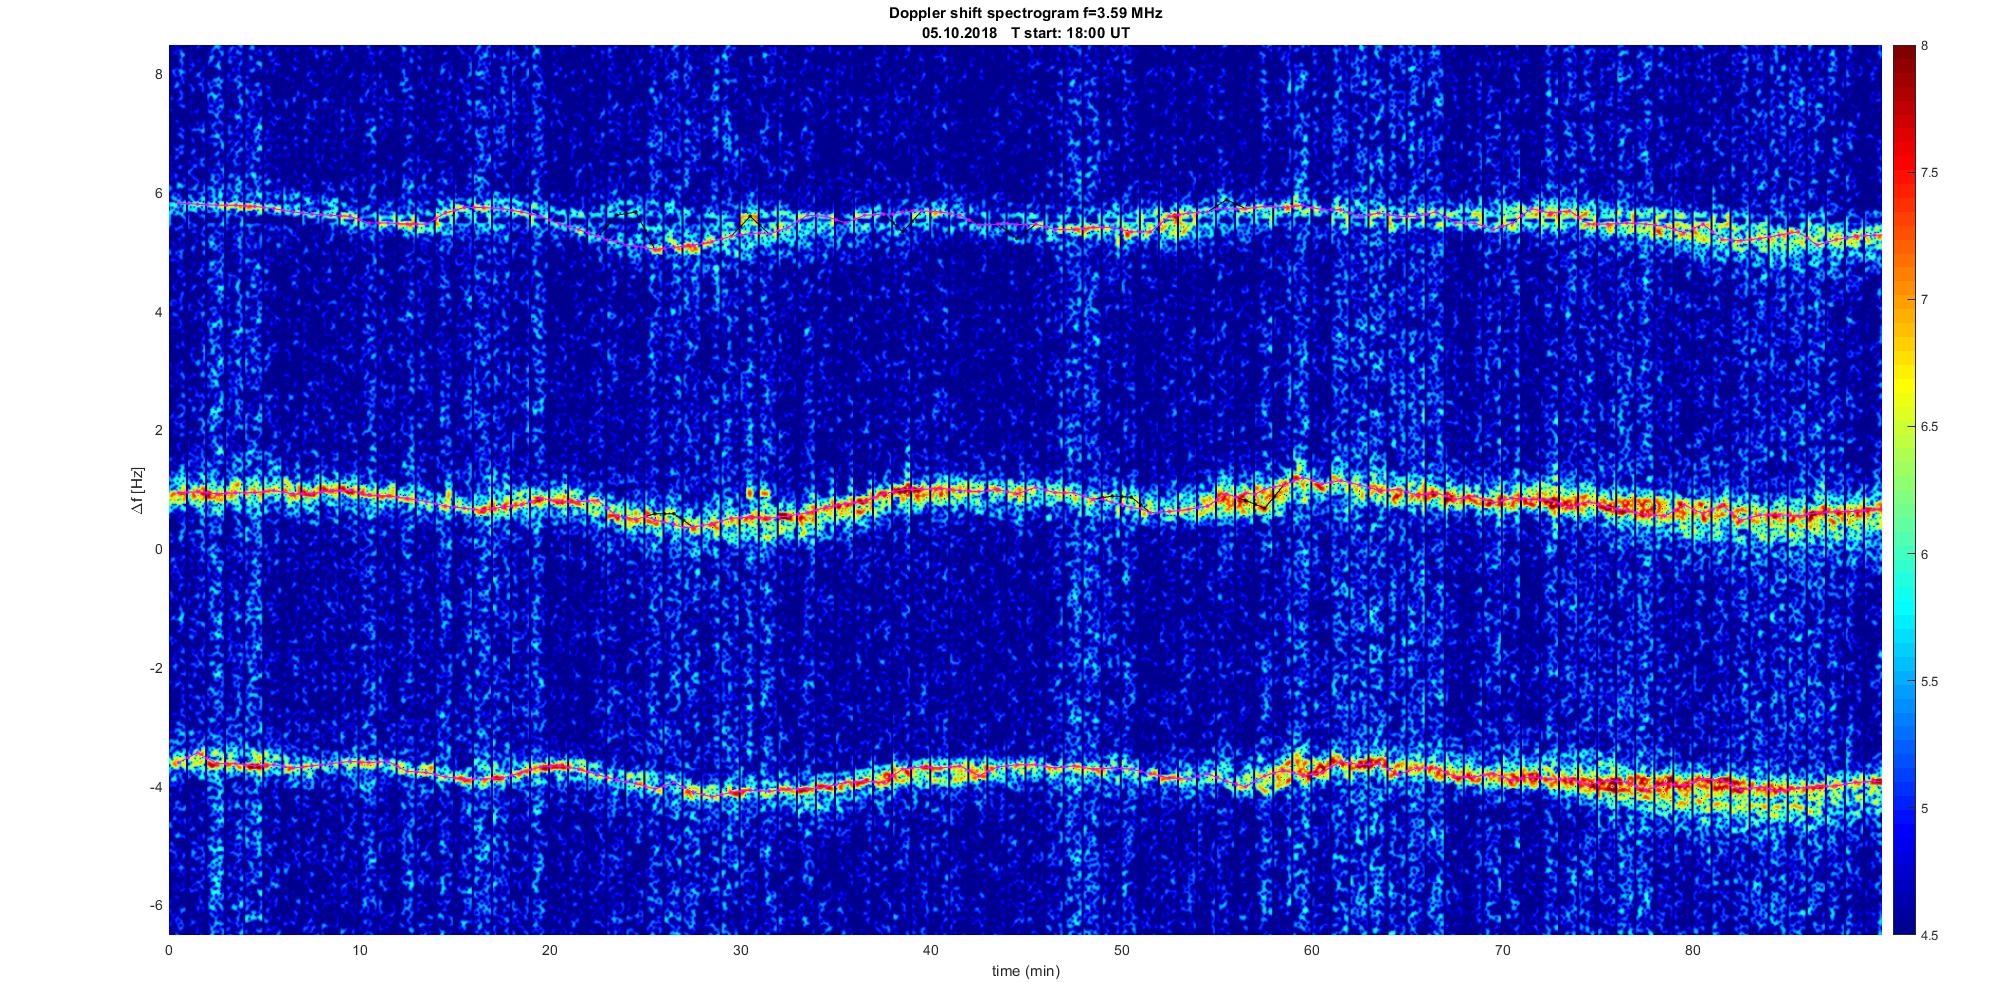Click the x-axis tick label 60
The height and width of the screenshot is (1003, 2000).
coord(1312,950)
